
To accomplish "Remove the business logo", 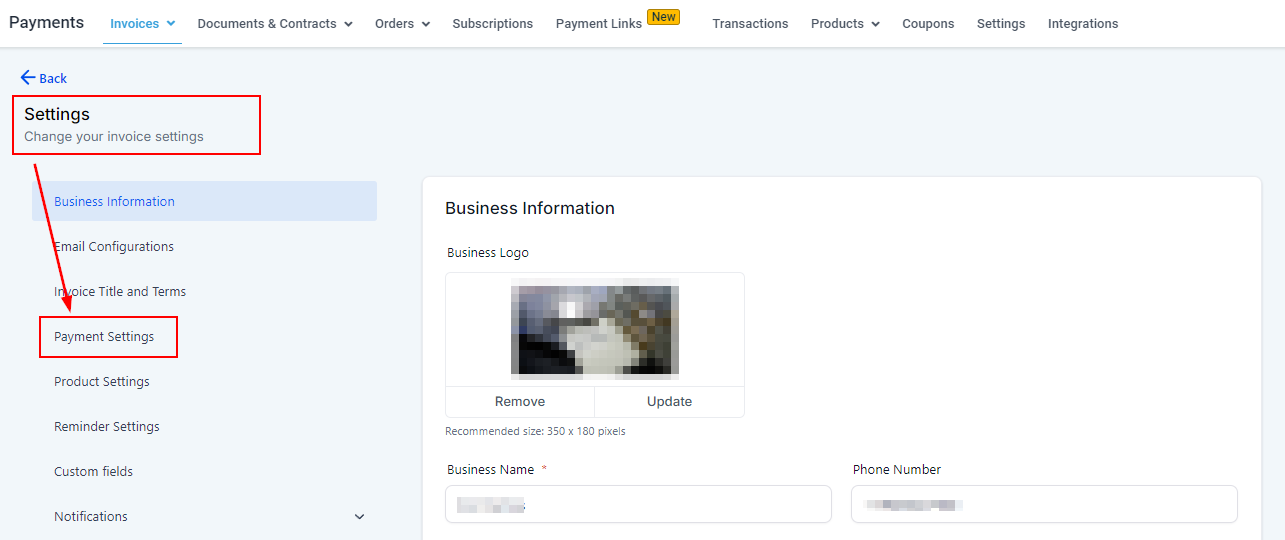I will tap(520, 402).
